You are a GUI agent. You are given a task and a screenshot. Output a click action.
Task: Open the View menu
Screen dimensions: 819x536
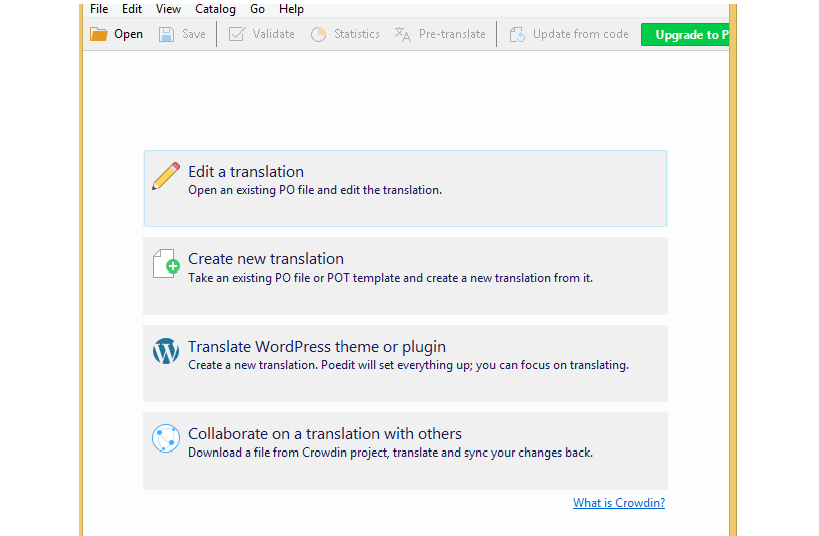point(168,9)
